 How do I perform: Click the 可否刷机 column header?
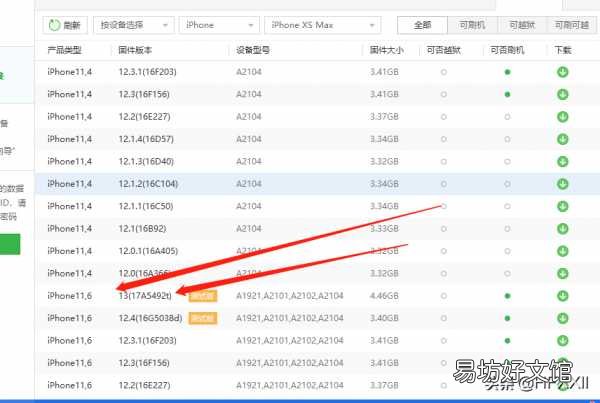tap(507, 50)
